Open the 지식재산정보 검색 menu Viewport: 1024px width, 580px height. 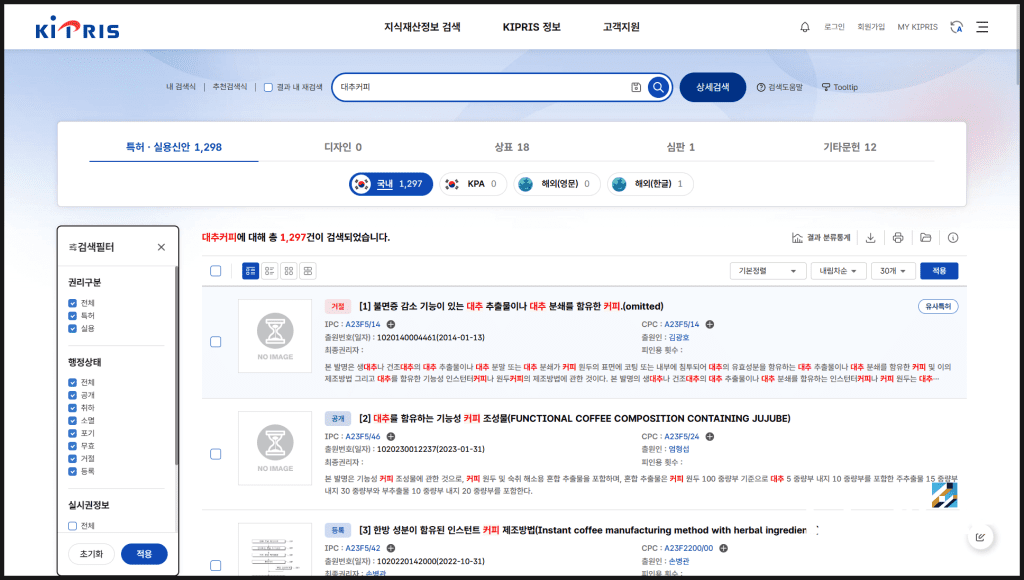coord(422,27)
